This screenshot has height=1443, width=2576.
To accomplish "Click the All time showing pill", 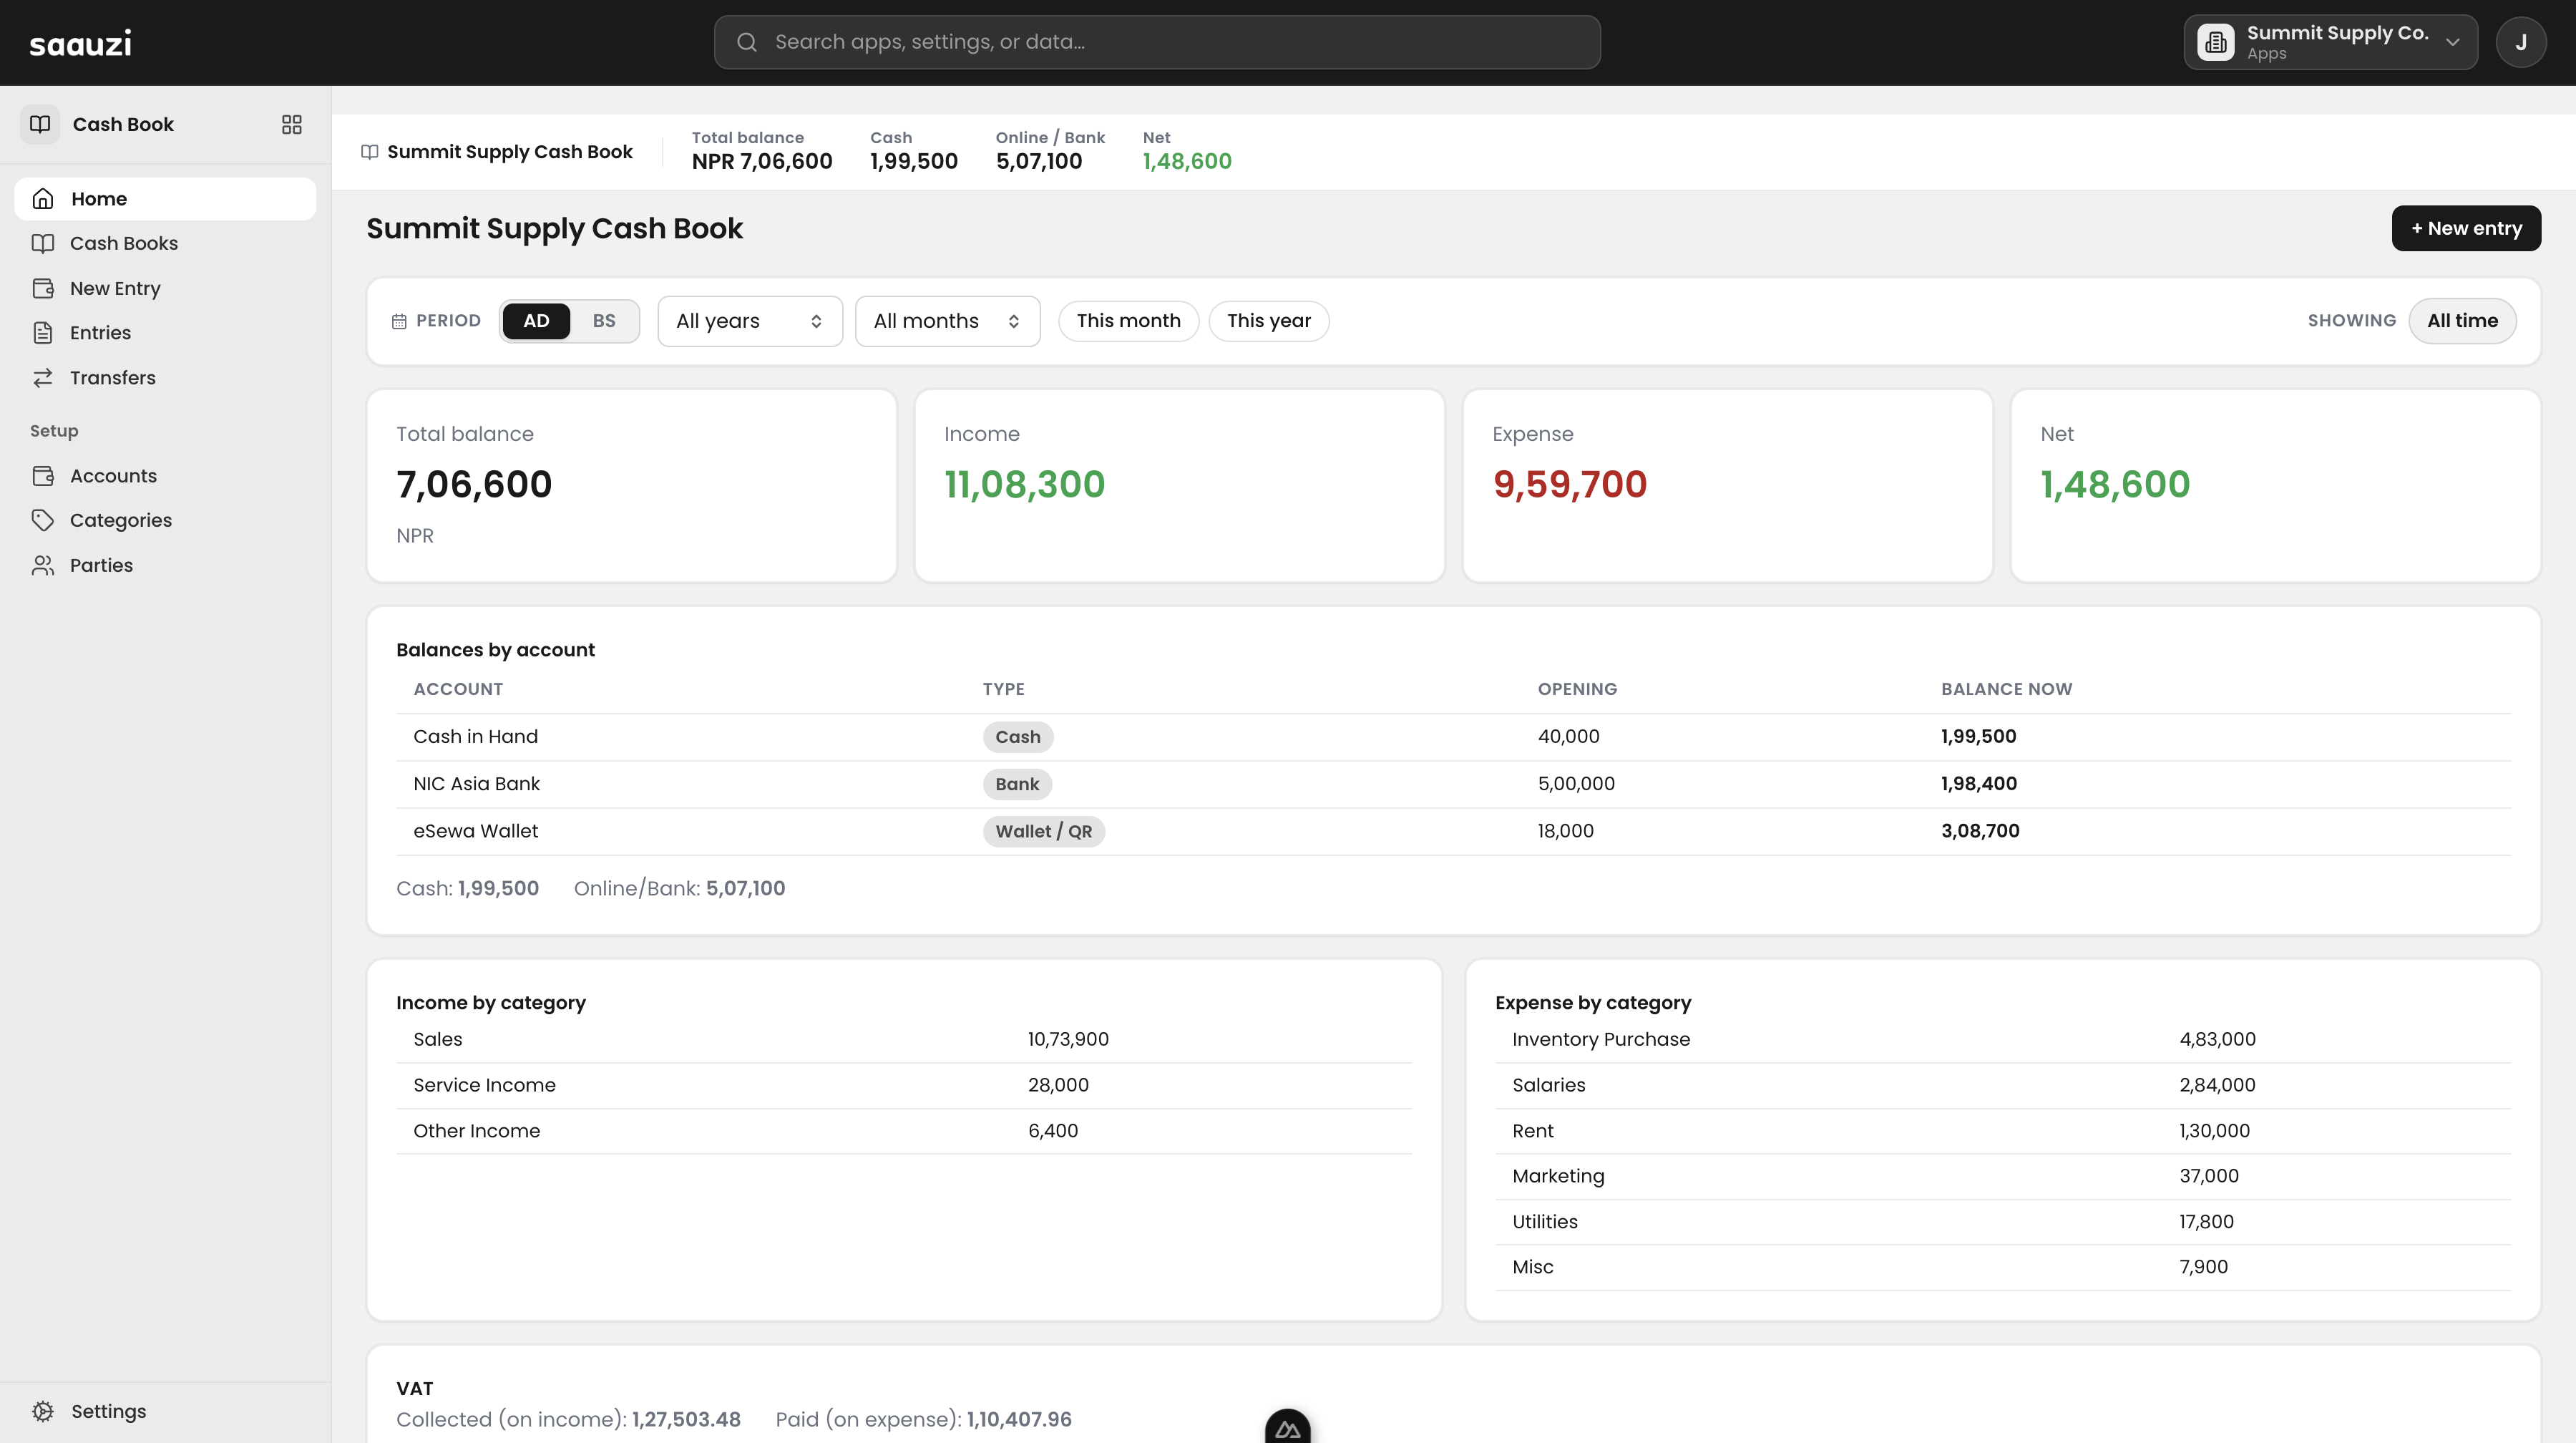I will tap(2462, 321).
